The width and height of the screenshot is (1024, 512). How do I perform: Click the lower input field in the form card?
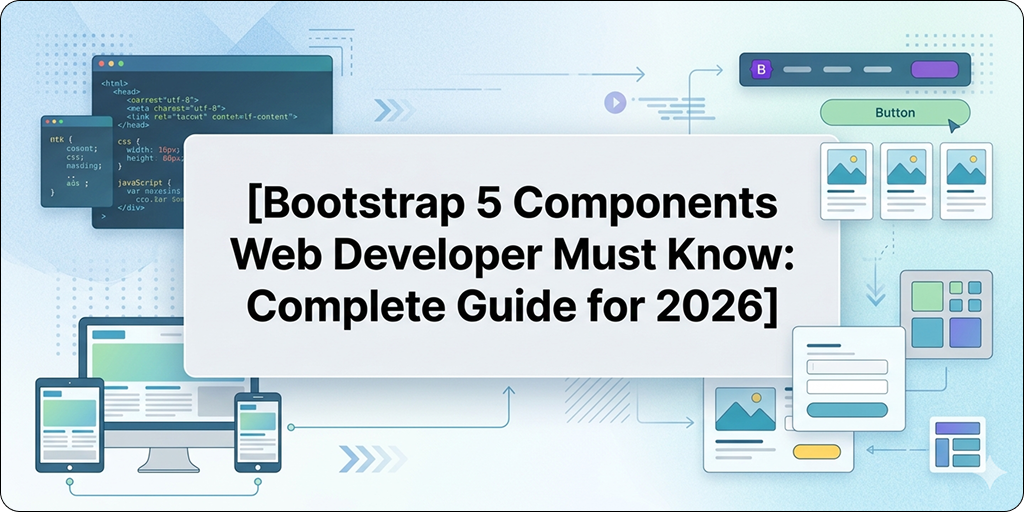click(x=847, y=387)
